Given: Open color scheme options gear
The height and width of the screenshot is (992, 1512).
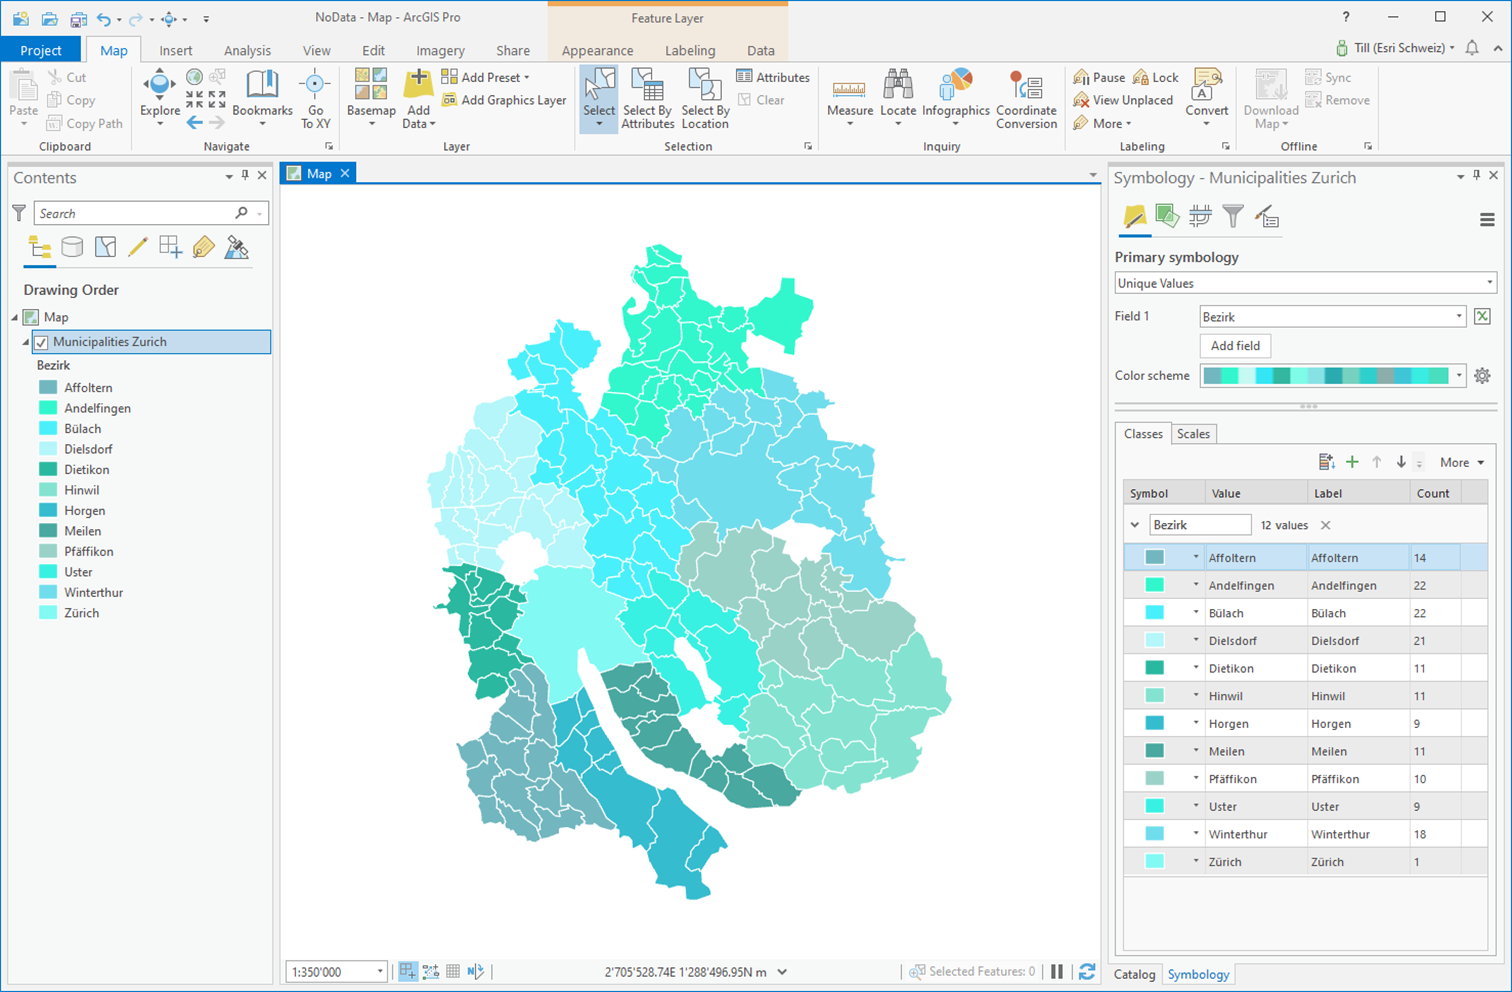Looking at the screenshot, I should 1482,376.
